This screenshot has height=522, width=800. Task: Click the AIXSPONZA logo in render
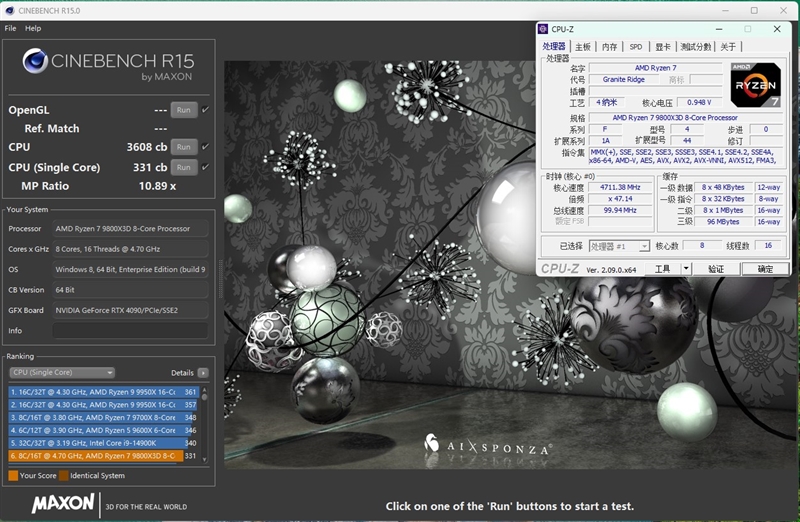tap(488, 445)
